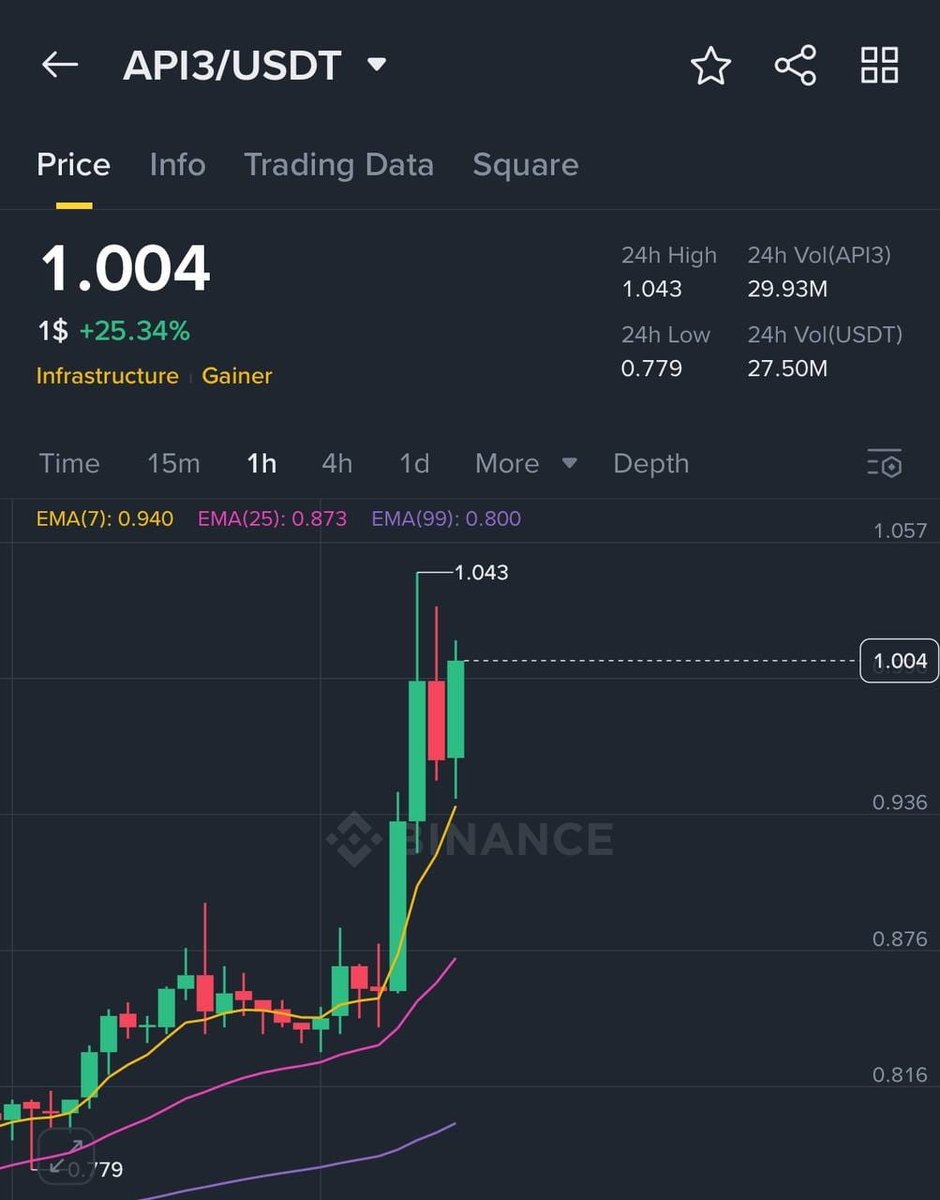Select the 1d chart interval
This screenshot has height=1200, width=940.
pyautogui.click(x=414, y=464)
